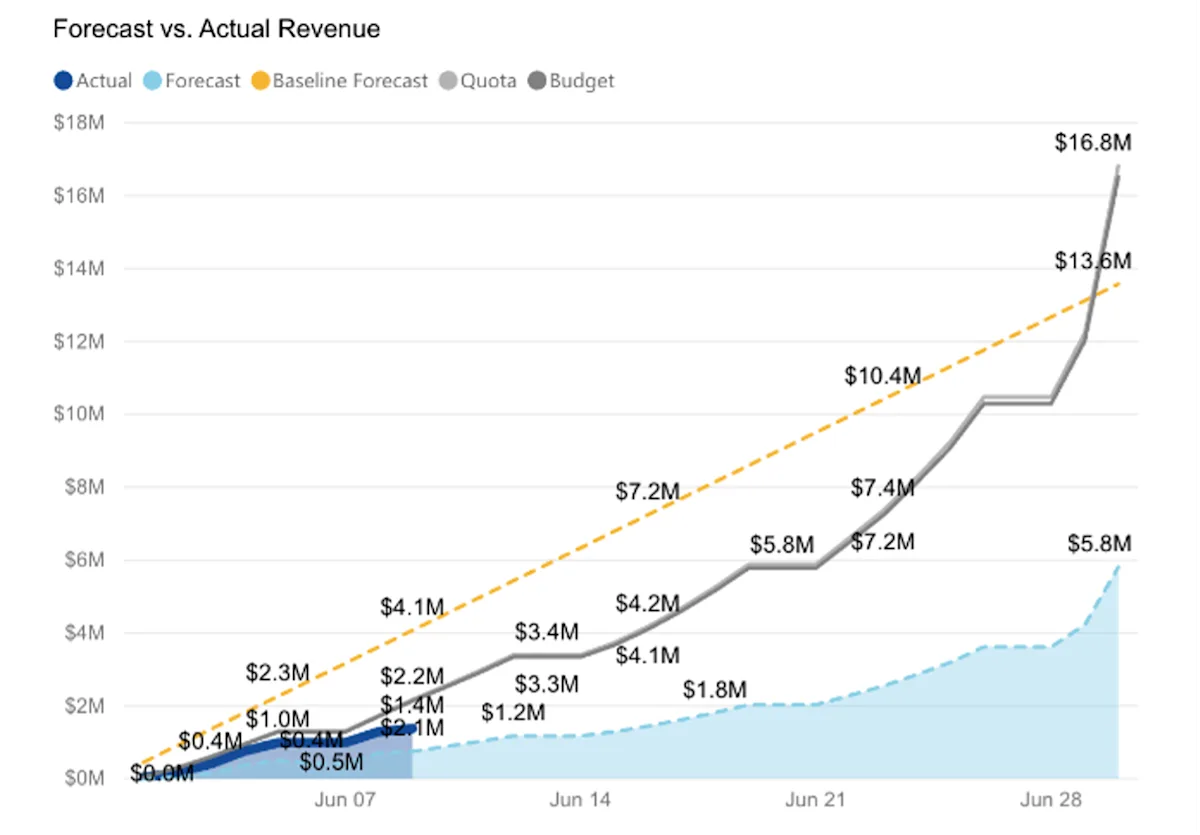Select the Actual legend label
The width and height of the screenshot is (1200, 835).
(104, 81)
